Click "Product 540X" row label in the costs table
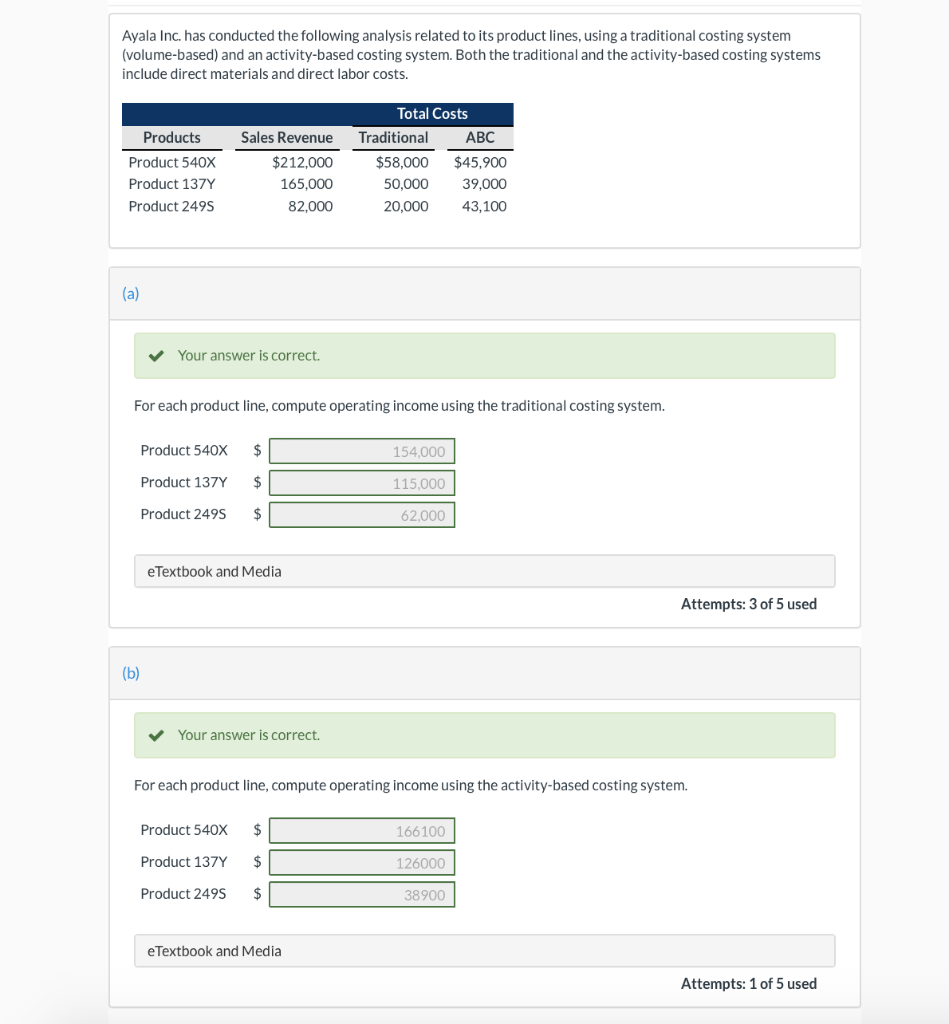The width and height of the screenshot is (949, 1024). 172,163
